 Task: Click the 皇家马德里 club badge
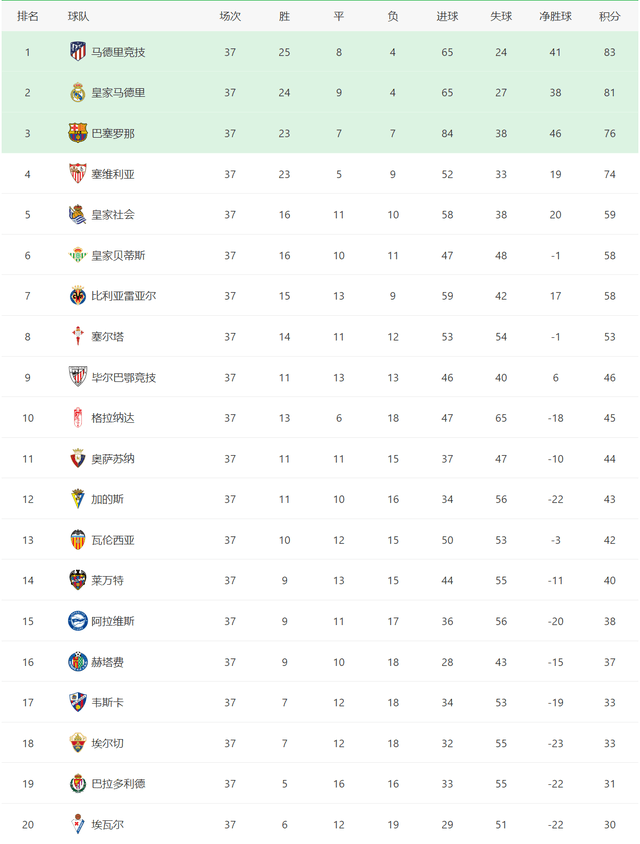(x=78, y=93)
